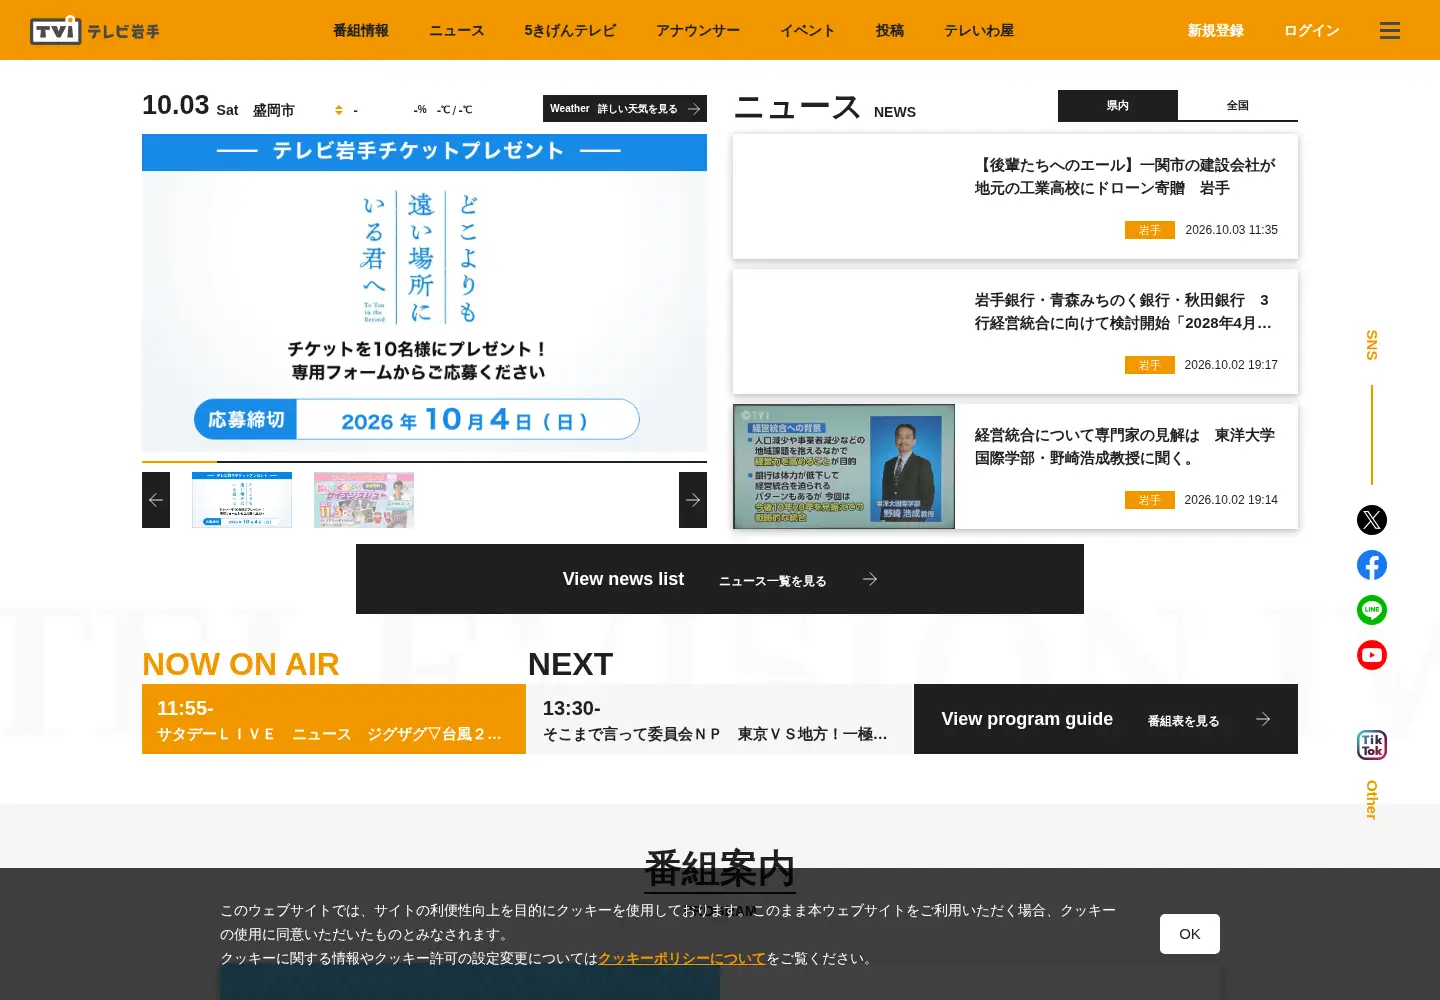
Task: Open the 11:55 now-on-air program
Action: (x=334, y=719)
